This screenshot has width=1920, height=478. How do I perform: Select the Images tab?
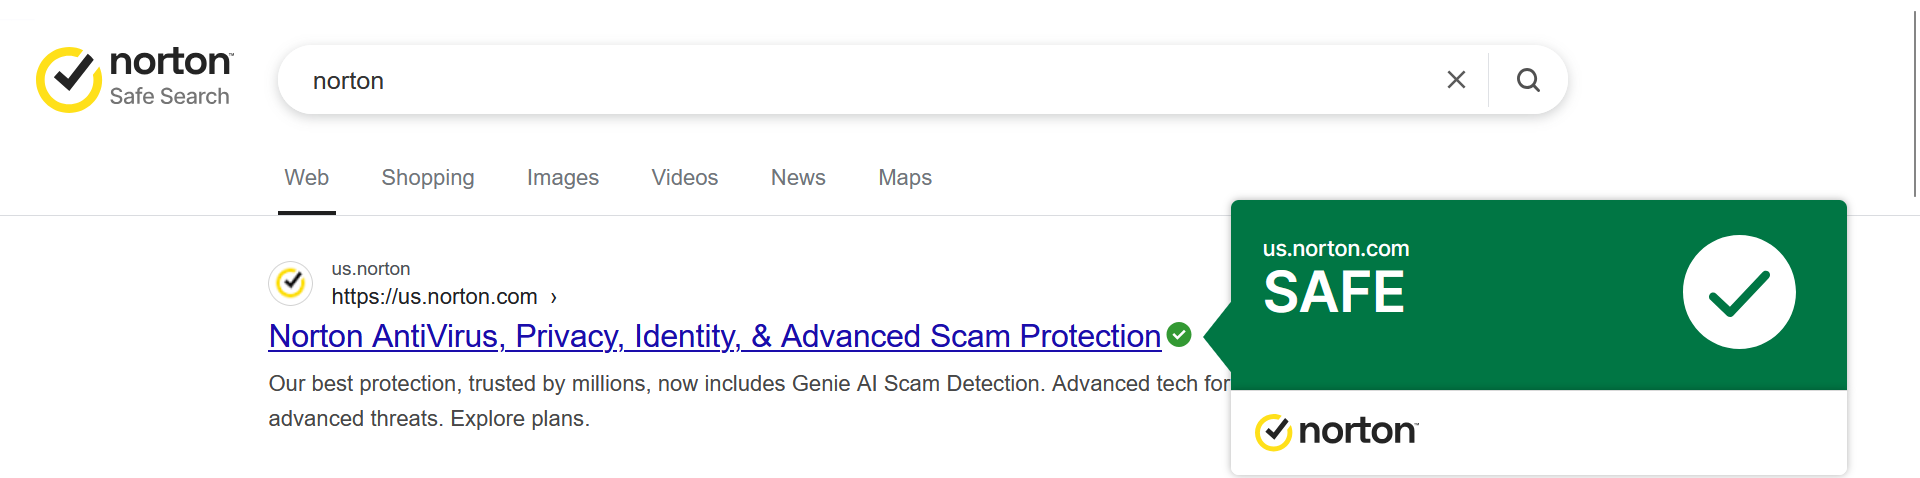pyautogui.click(x=563, y=178)
